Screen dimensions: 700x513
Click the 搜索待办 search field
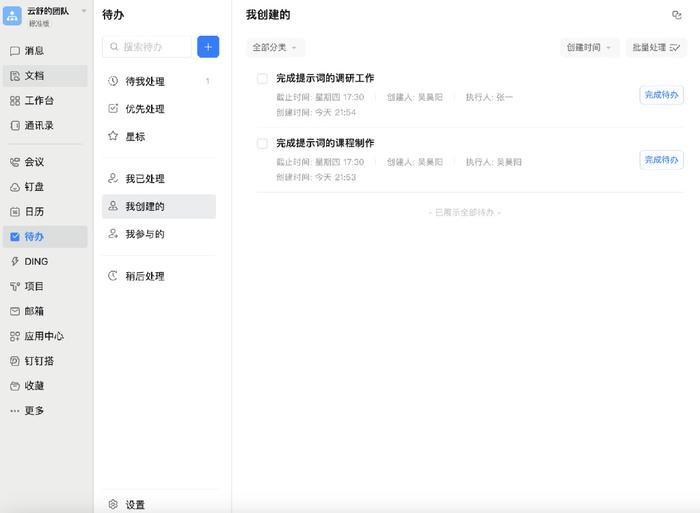147,47
